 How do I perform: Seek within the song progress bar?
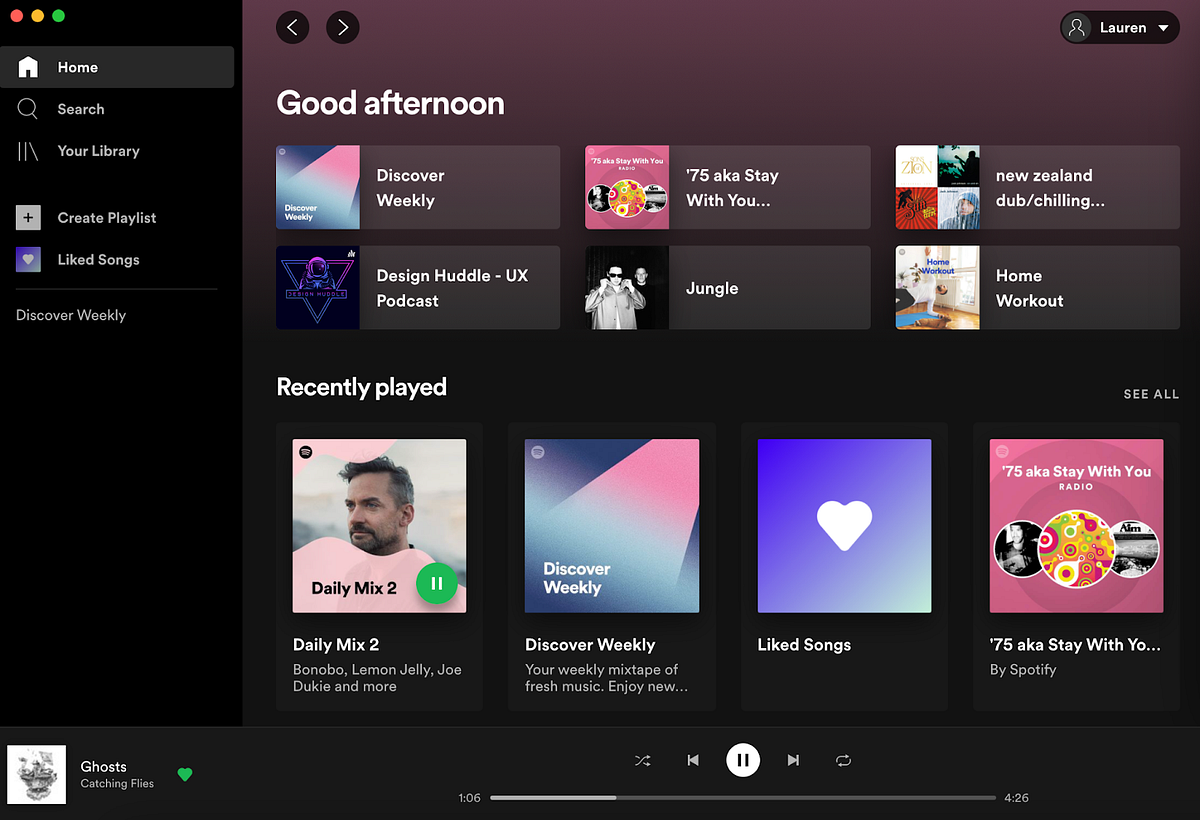click(743, 797)
